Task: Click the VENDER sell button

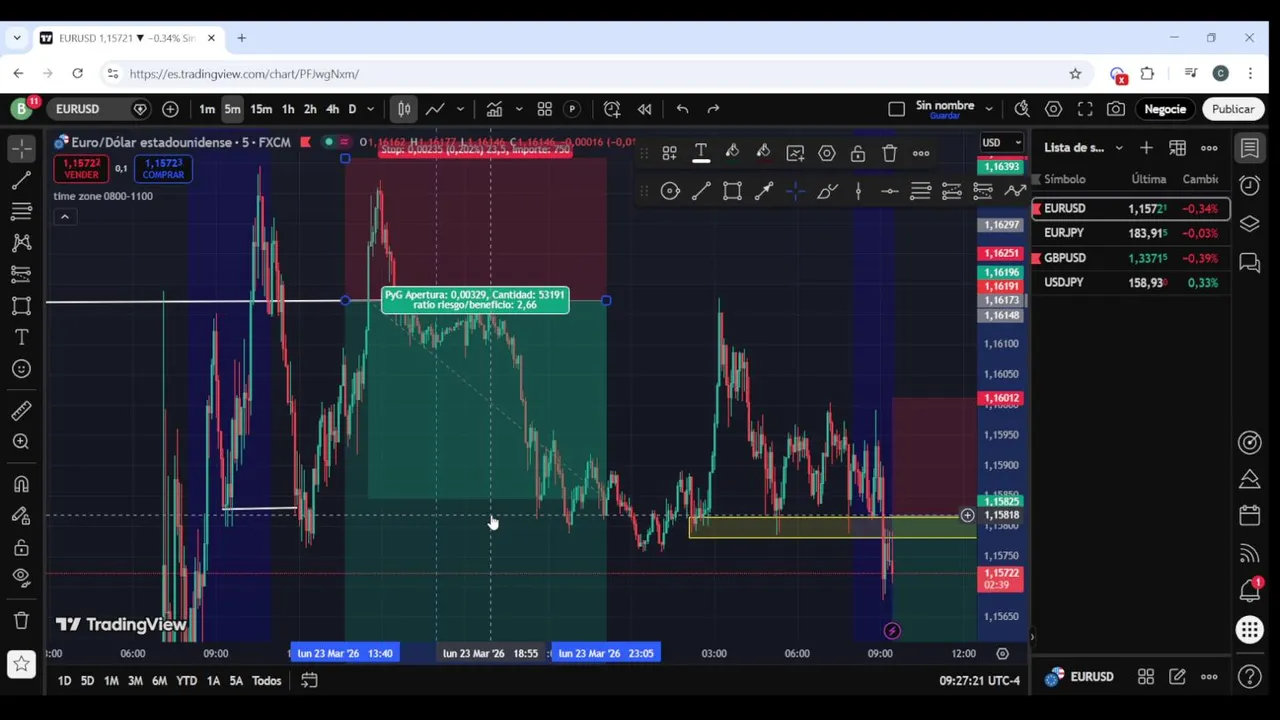Action: pyautogui.click(x=81, y=169)
